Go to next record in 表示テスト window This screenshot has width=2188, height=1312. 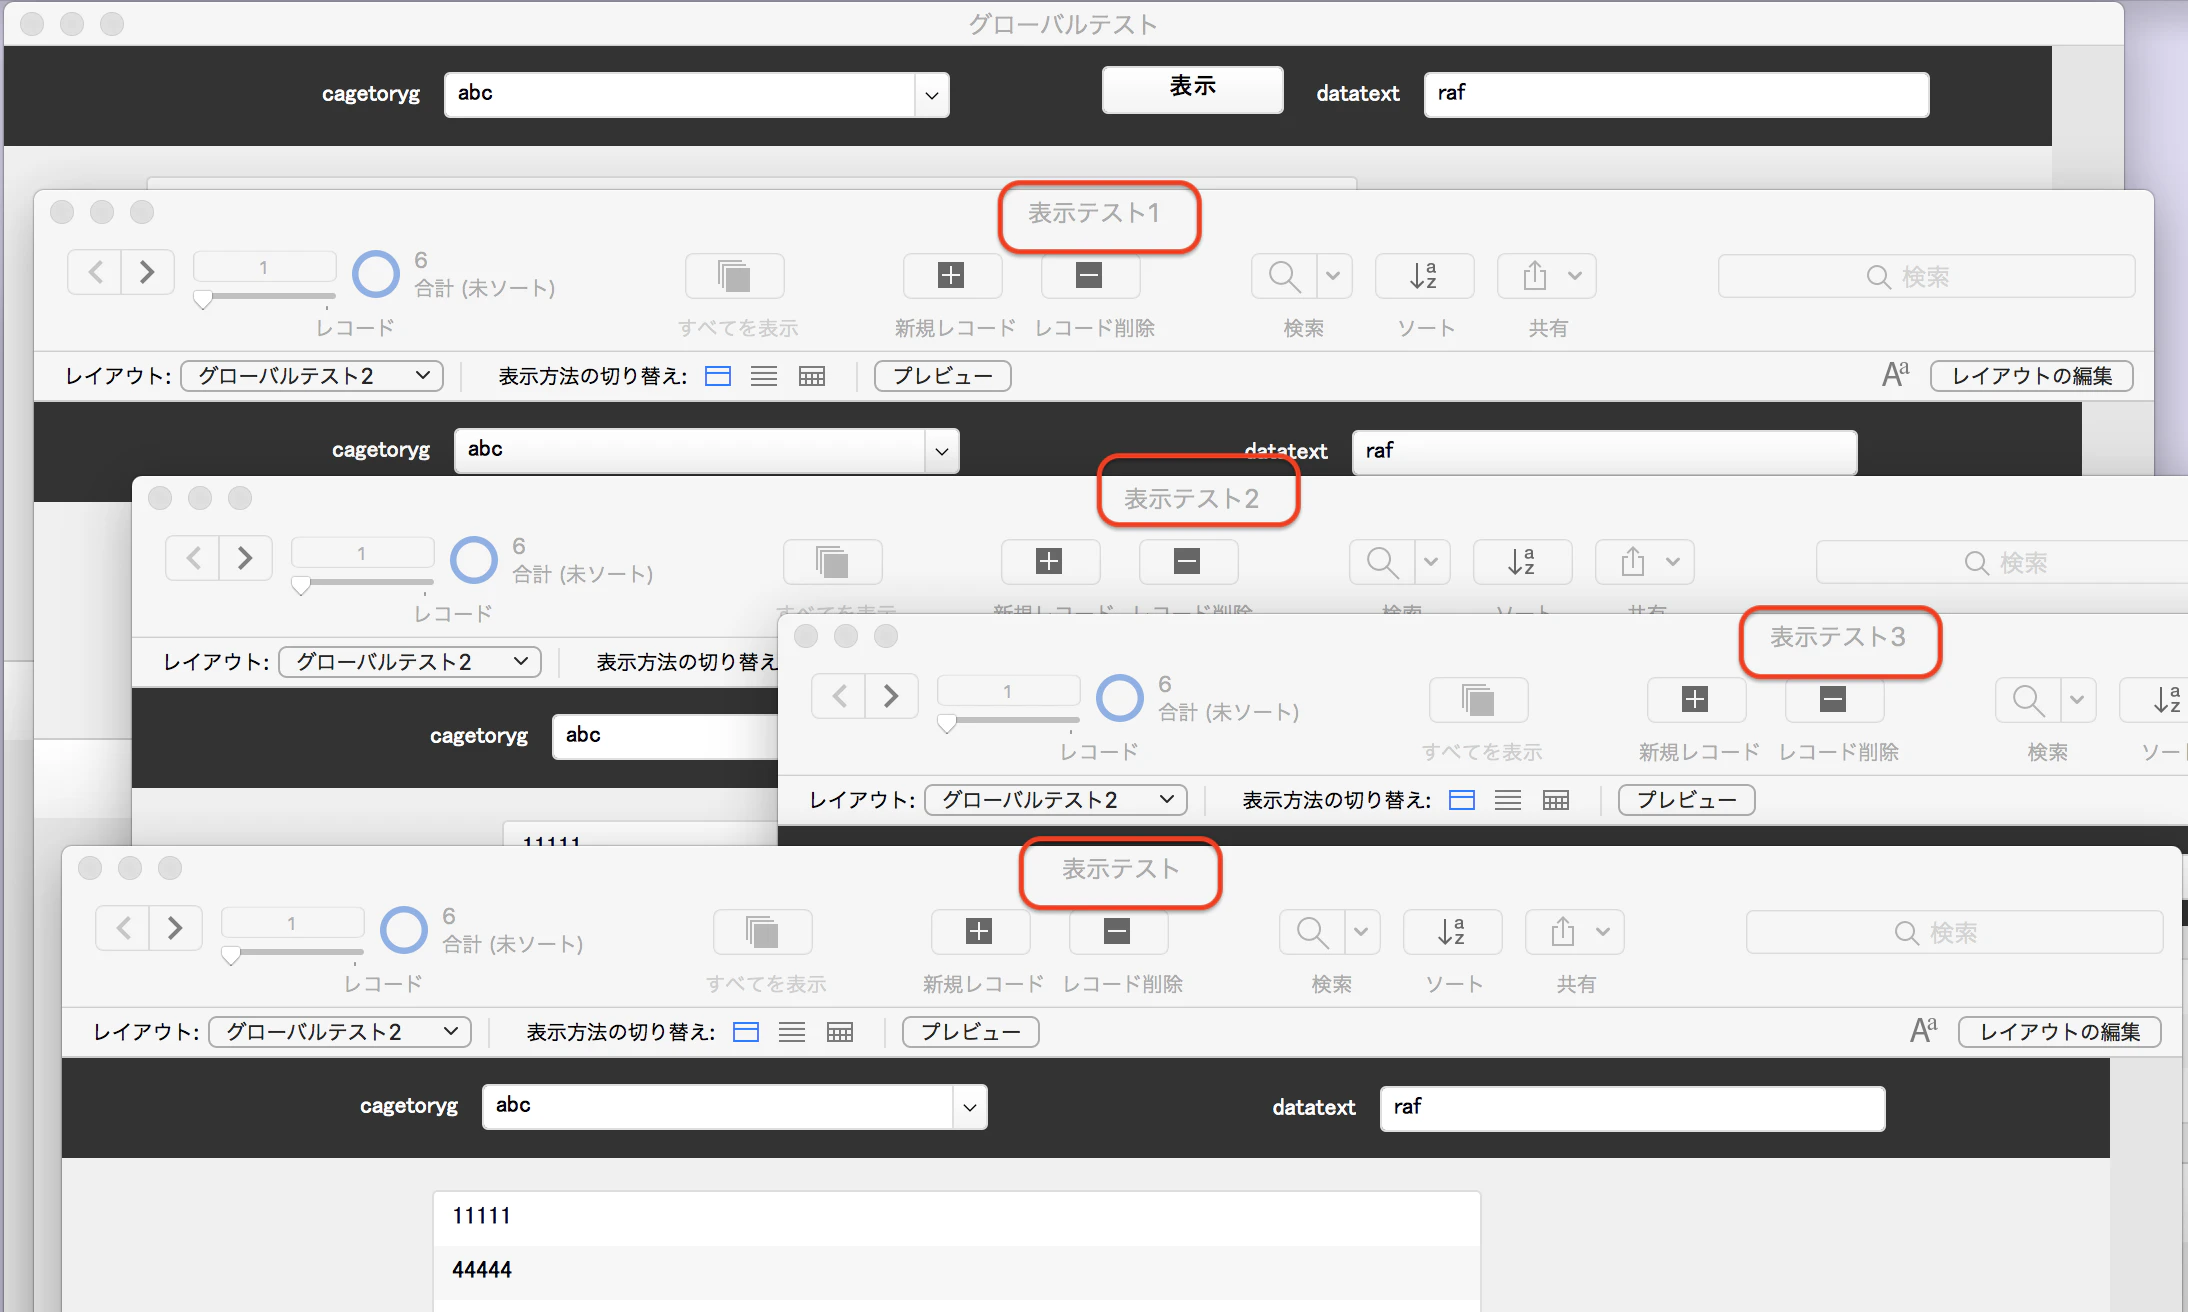click(175, 928)
